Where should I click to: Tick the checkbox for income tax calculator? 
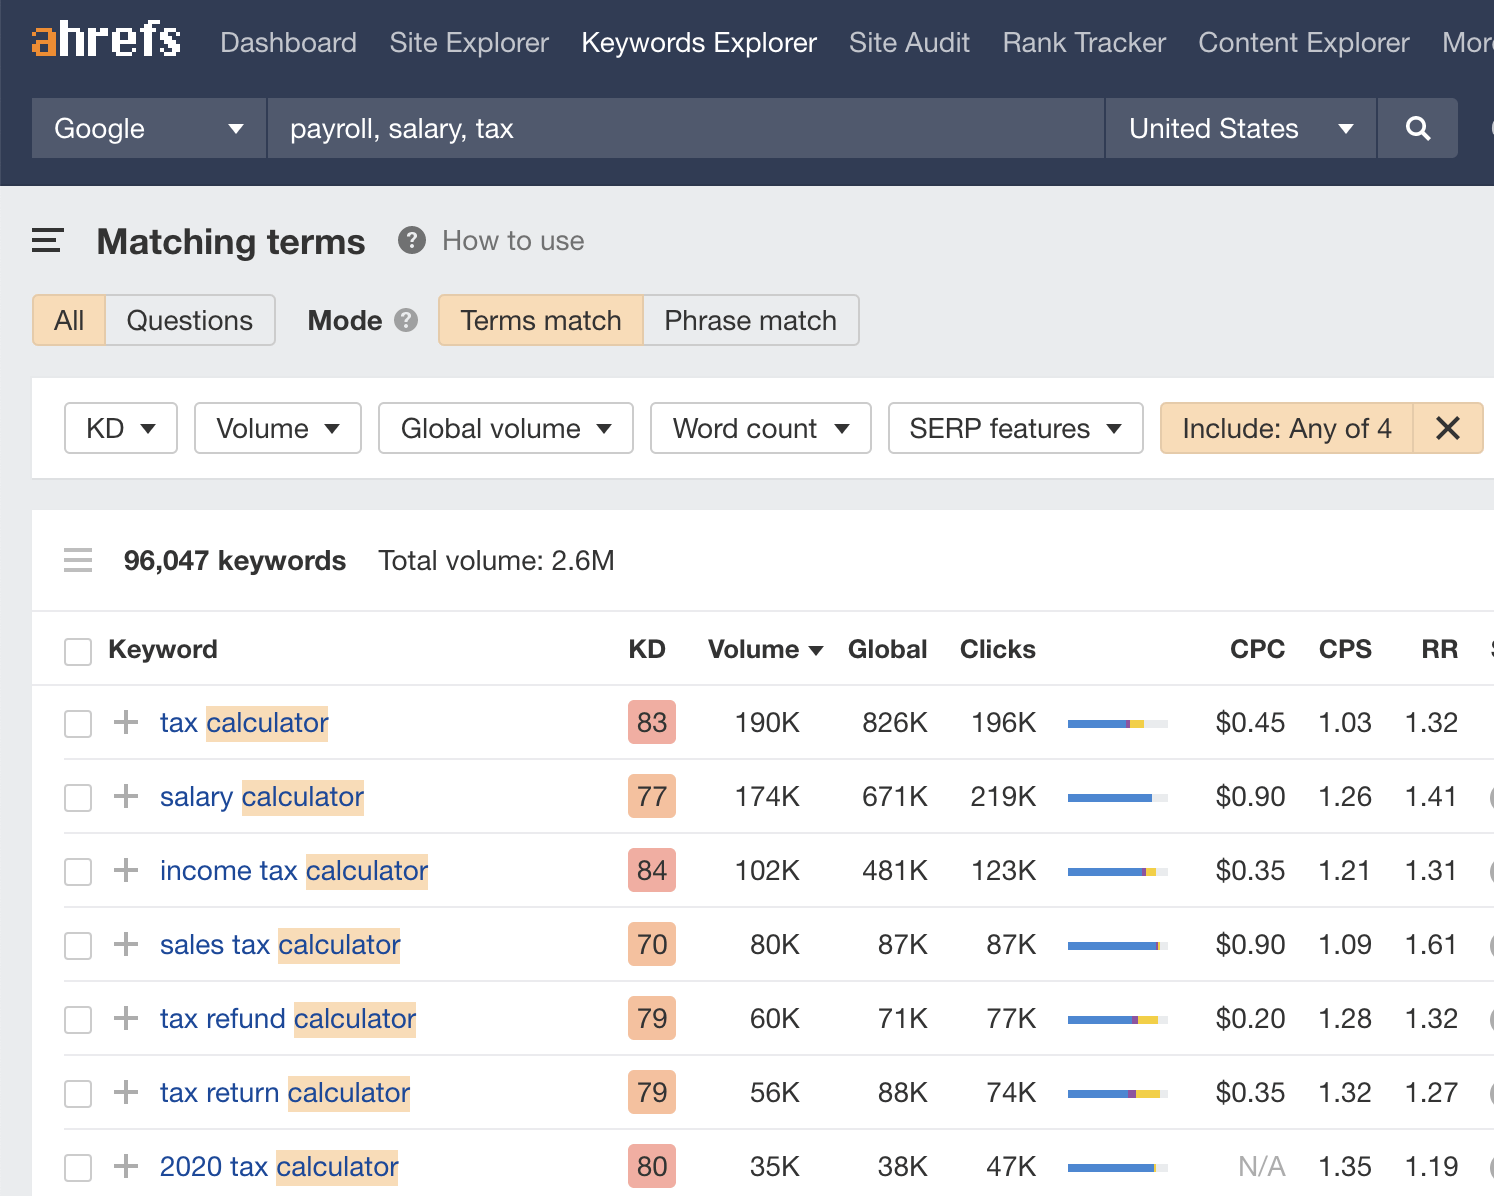click(x=78, y=871)
